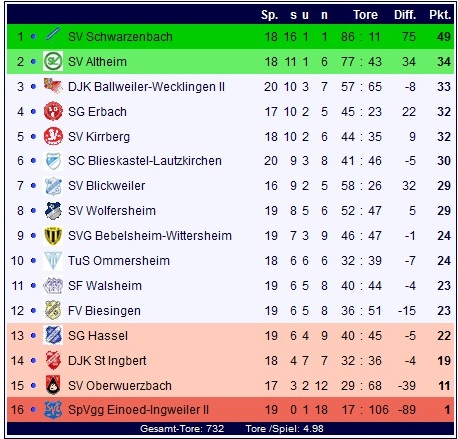Open DJK Ballweiler-Wecklingen II team entry
The height and width of the screenshot is (439, 458).
pyautogui.click(x=146, y=87)
